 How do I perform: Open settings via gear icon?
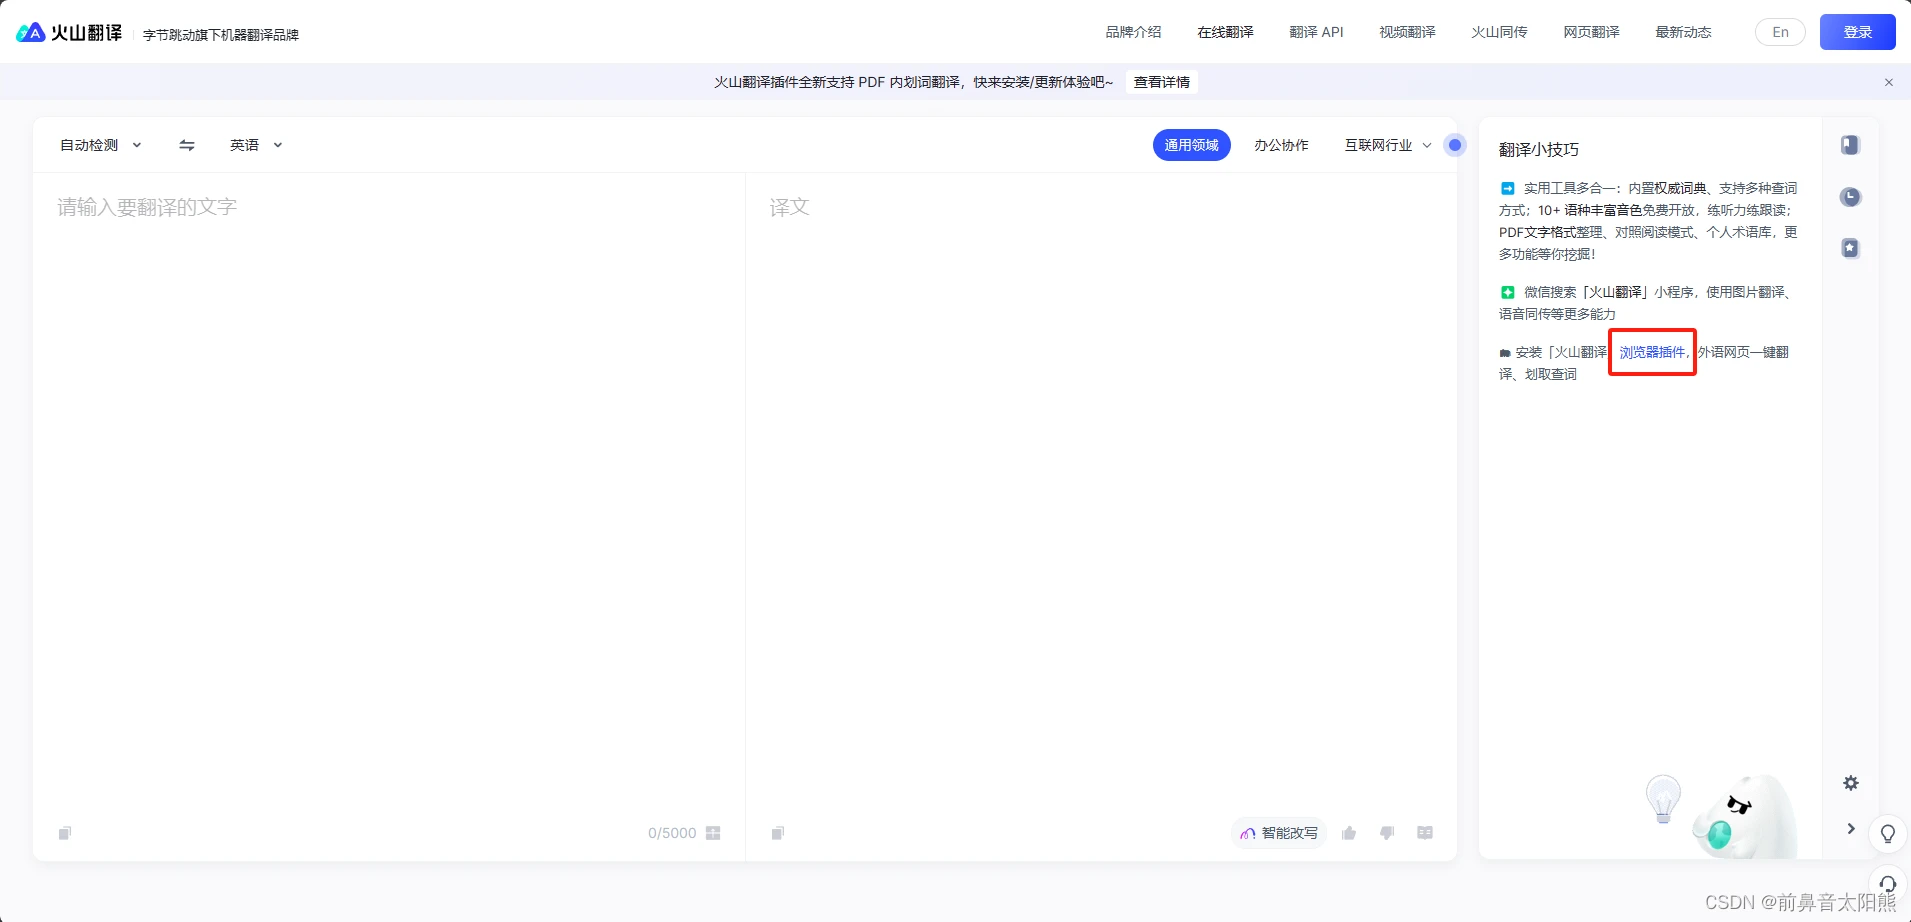click(x=1852, y=783)
